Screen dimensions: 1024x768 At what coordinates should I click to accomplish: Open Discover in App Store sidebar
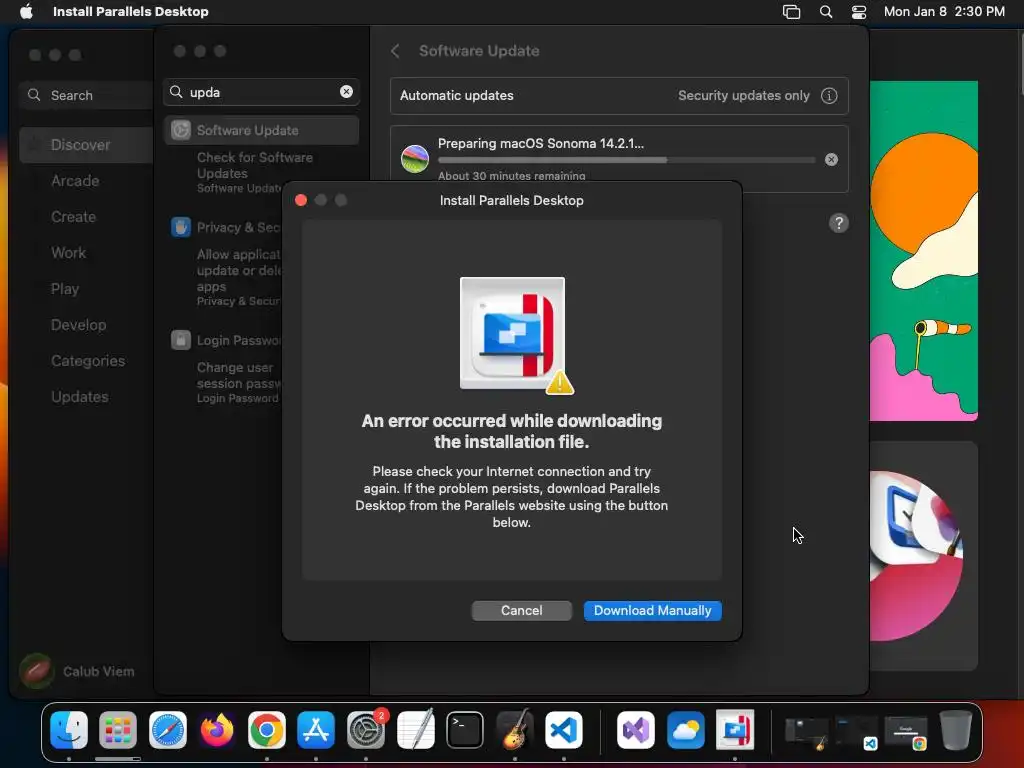coord(86,145)
